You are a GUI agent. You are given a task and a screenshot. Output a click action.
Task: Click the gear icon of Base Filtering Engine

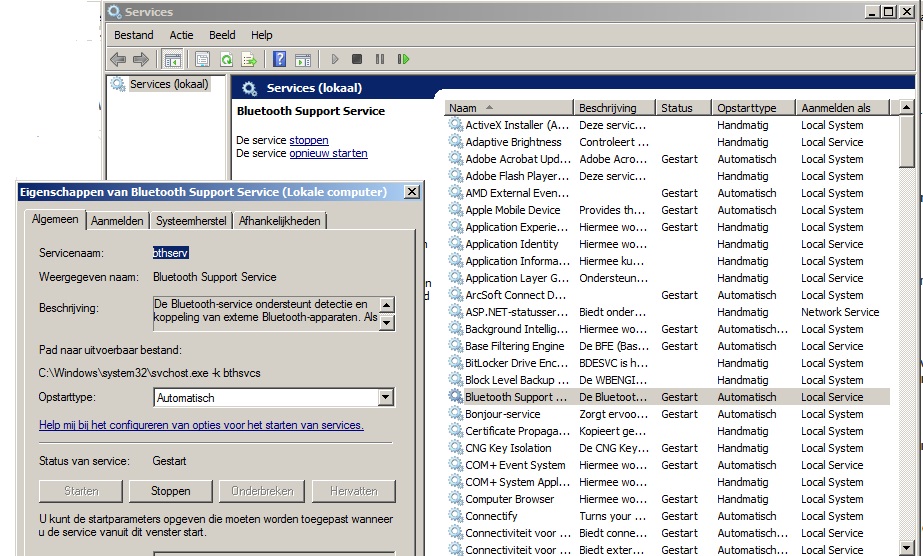pos(456,345)
